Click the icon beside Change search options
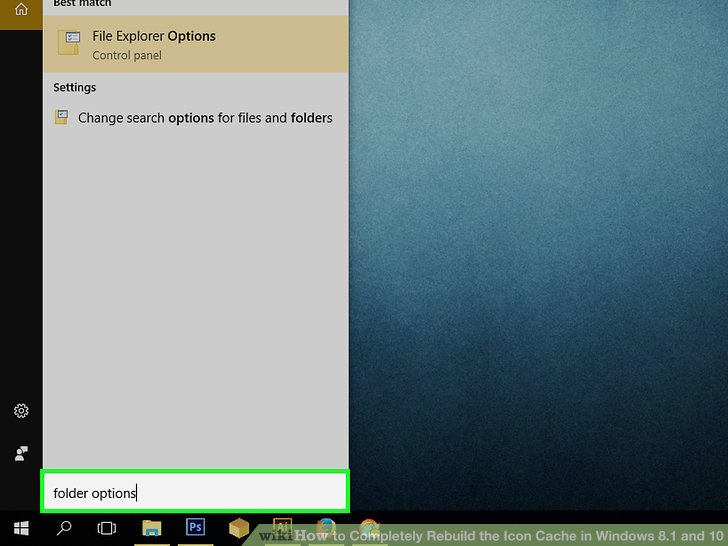 tap(61, 117)
